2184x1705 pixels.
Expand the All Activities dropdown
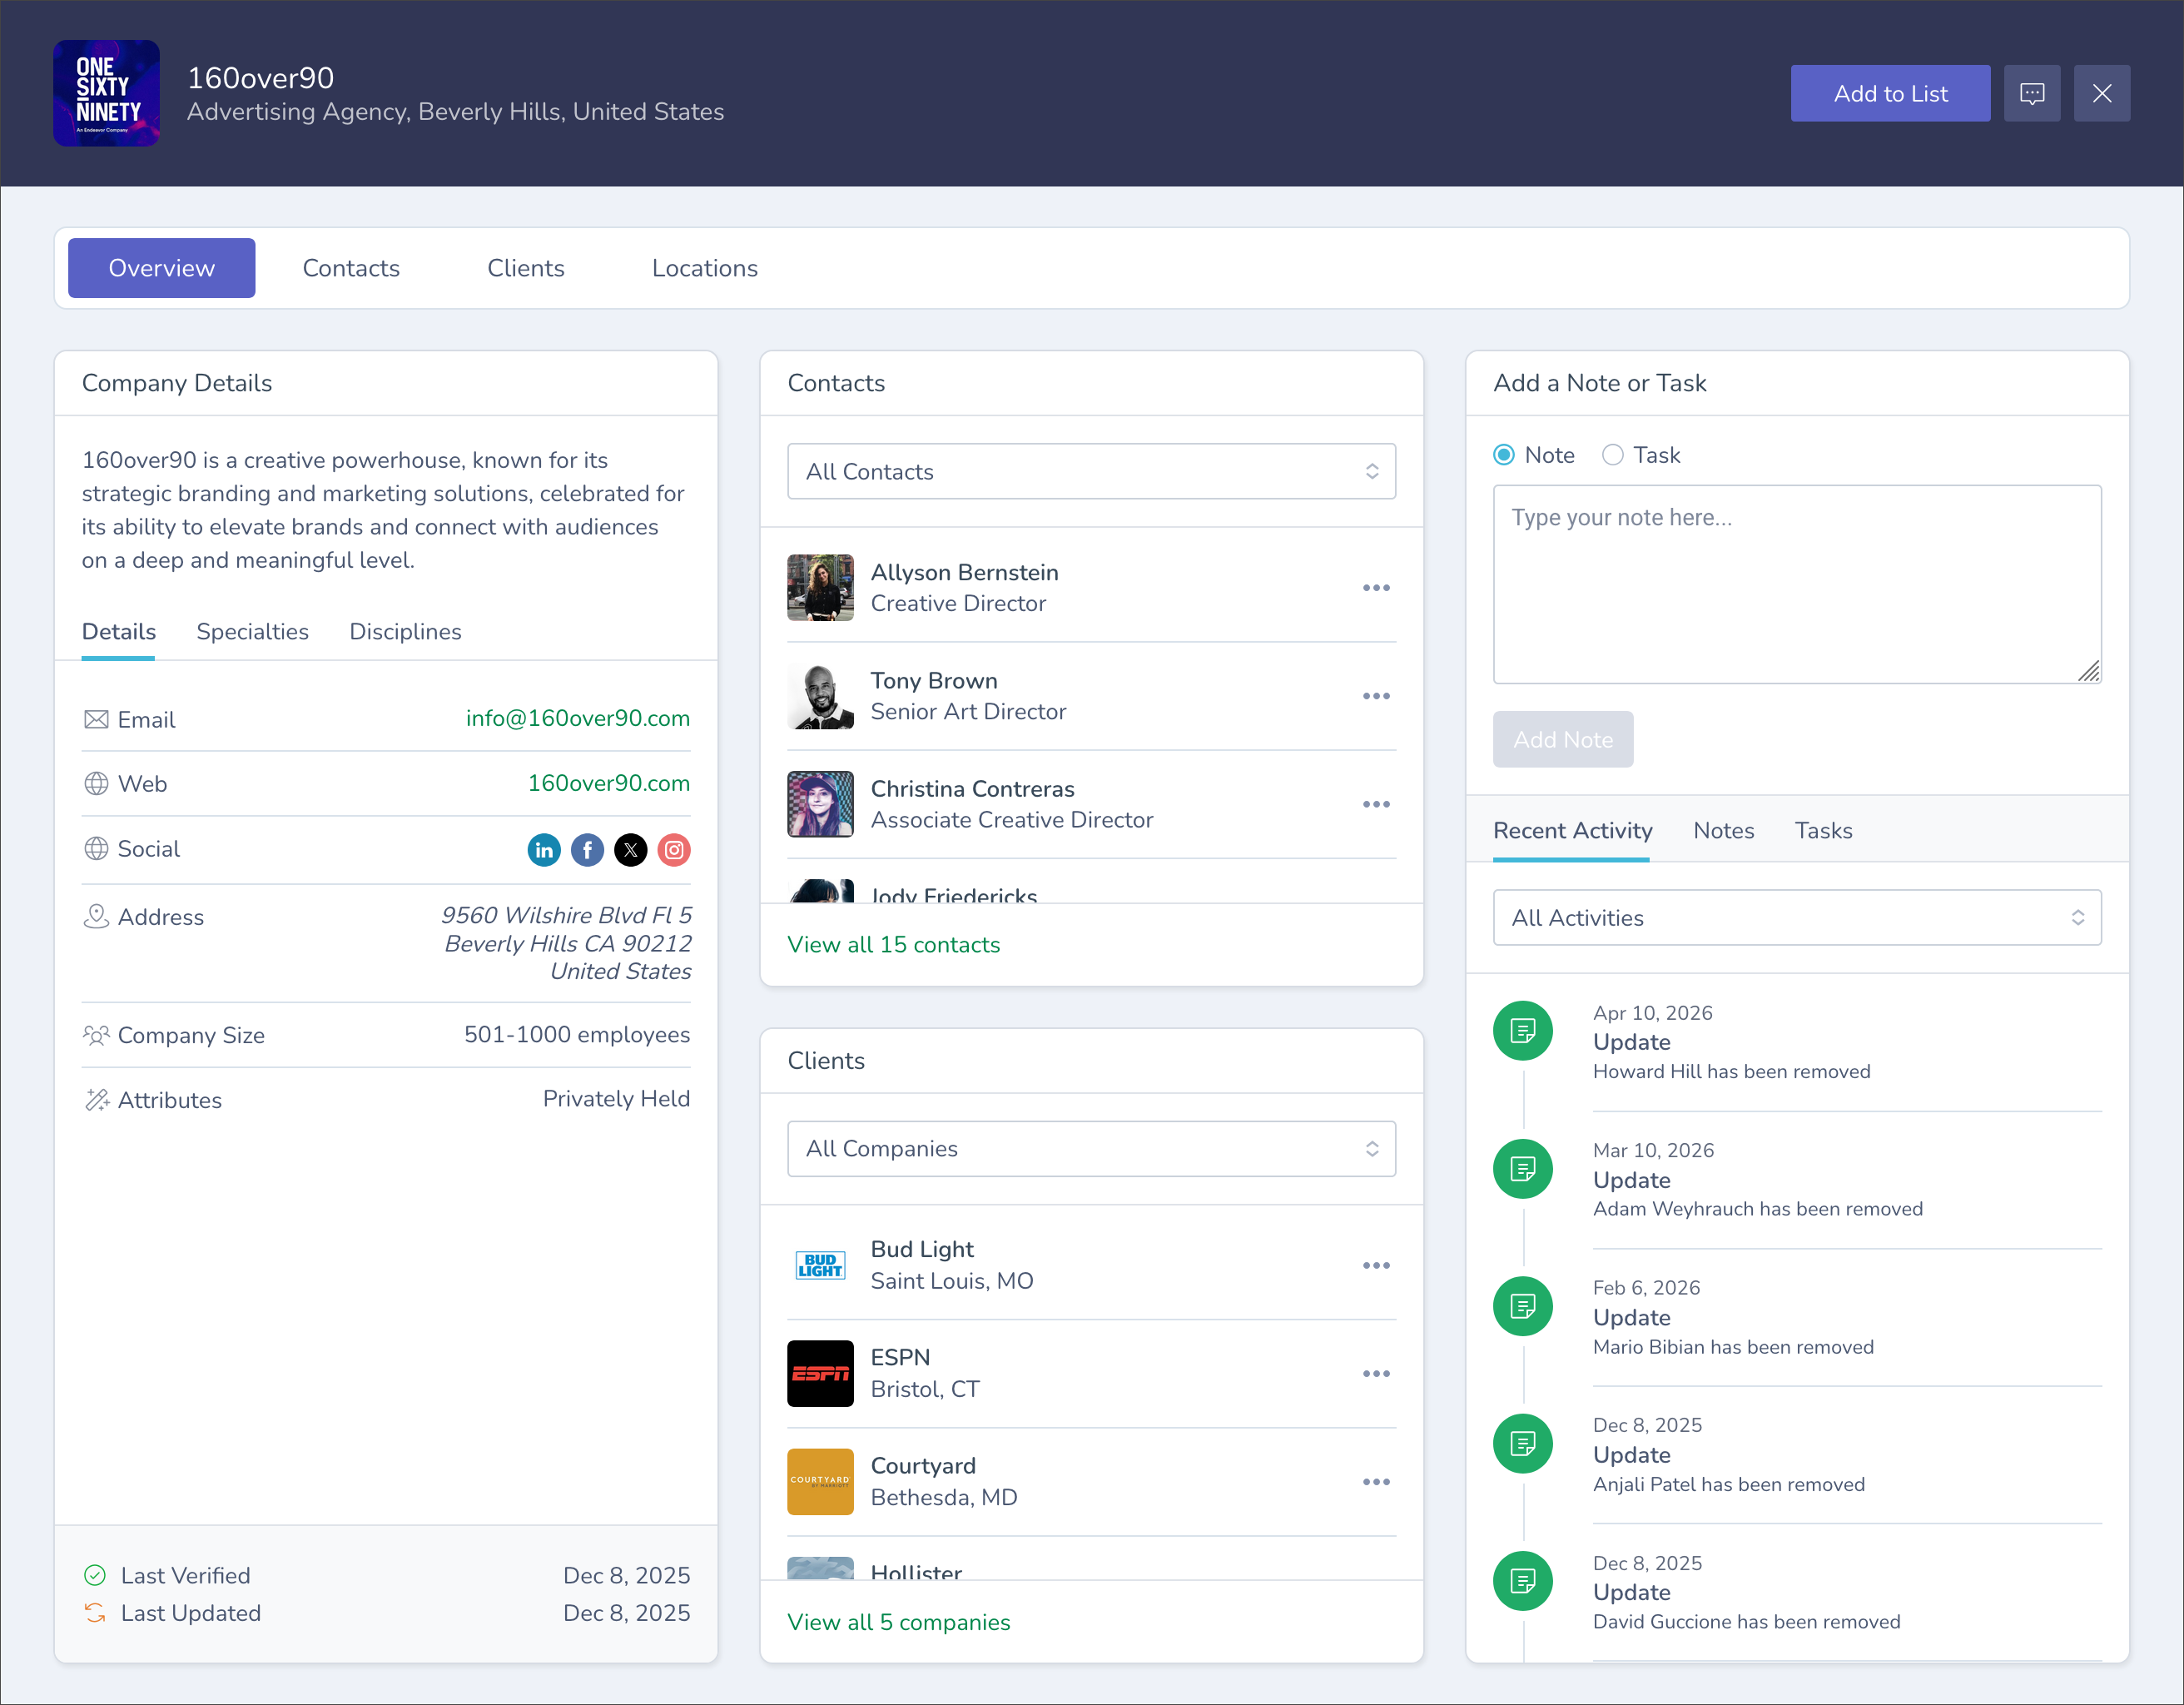coord(1797,918)
